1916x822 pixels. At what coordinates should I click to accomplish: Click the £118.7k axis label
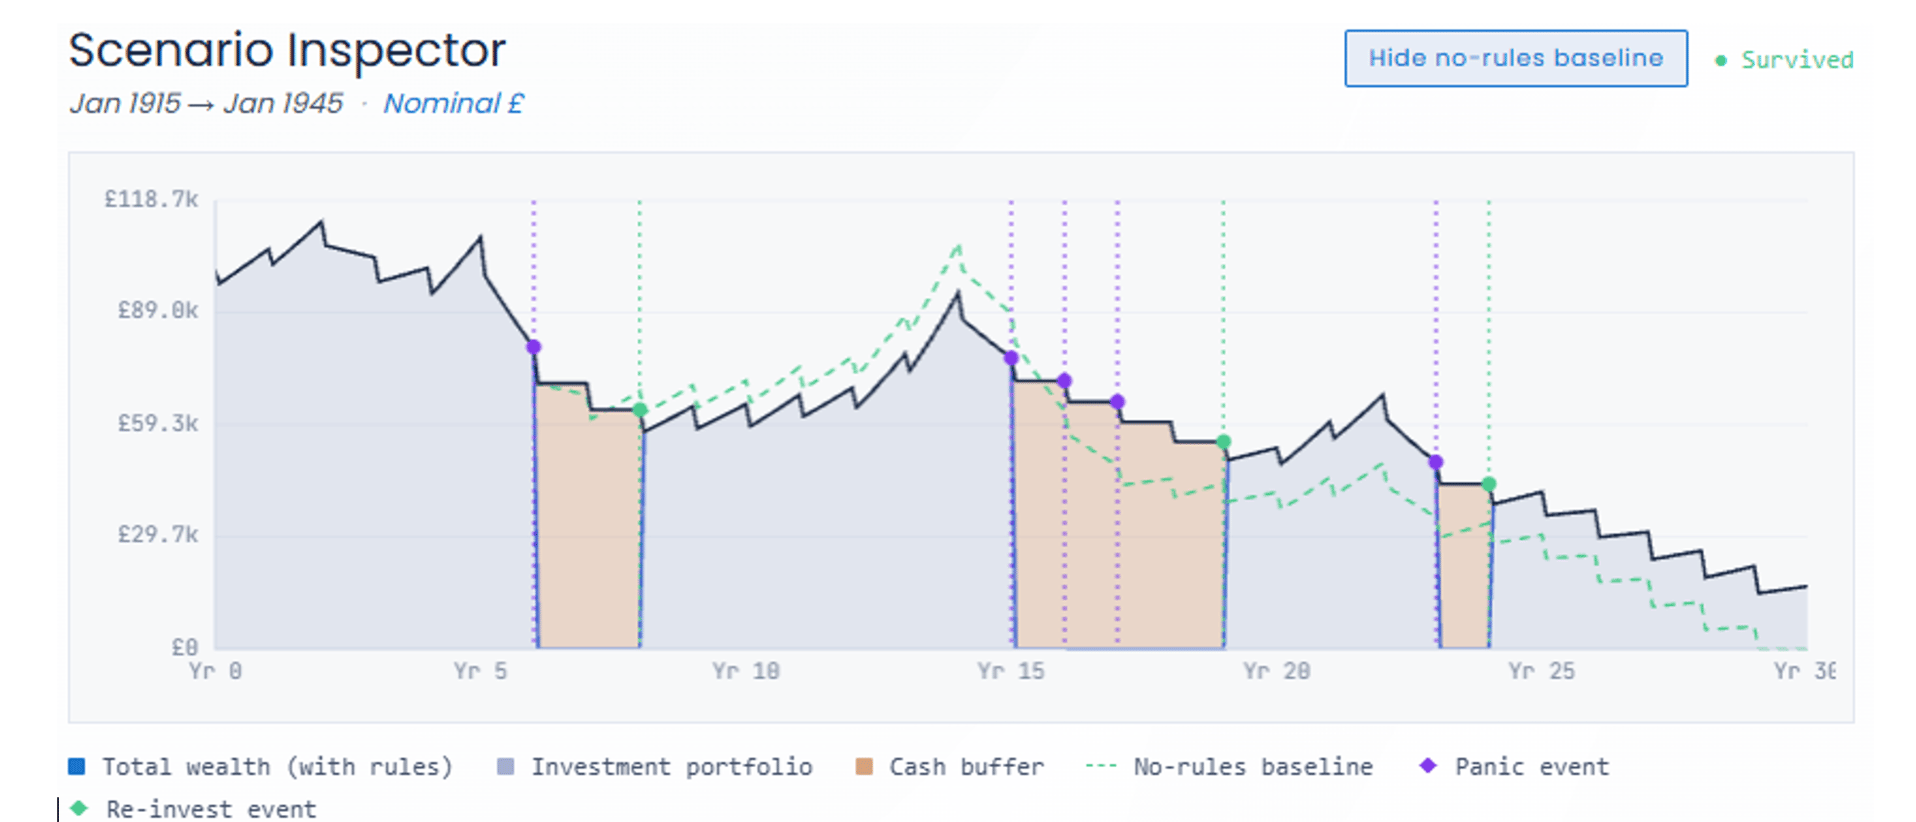coord(151,199)
